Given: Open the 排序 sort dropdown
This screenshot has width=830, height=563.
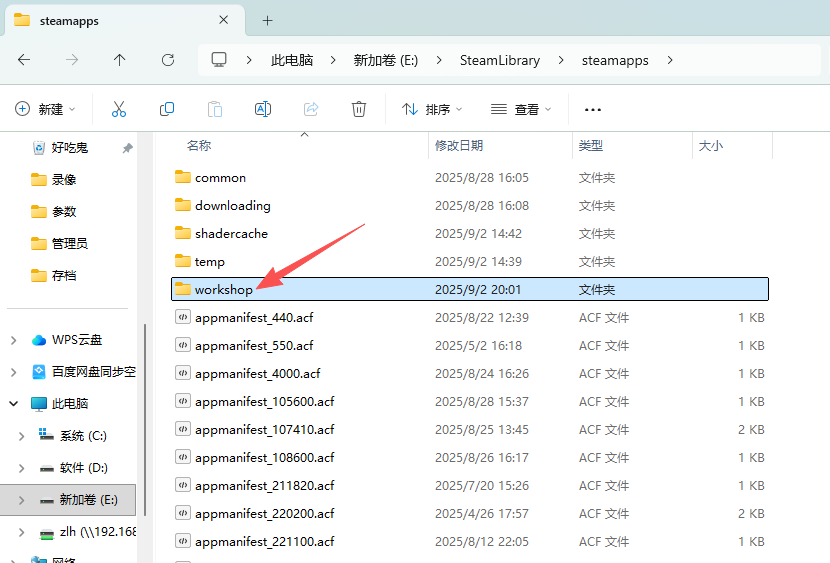Looking at the screenshot, I should click(x=432, y=109).
